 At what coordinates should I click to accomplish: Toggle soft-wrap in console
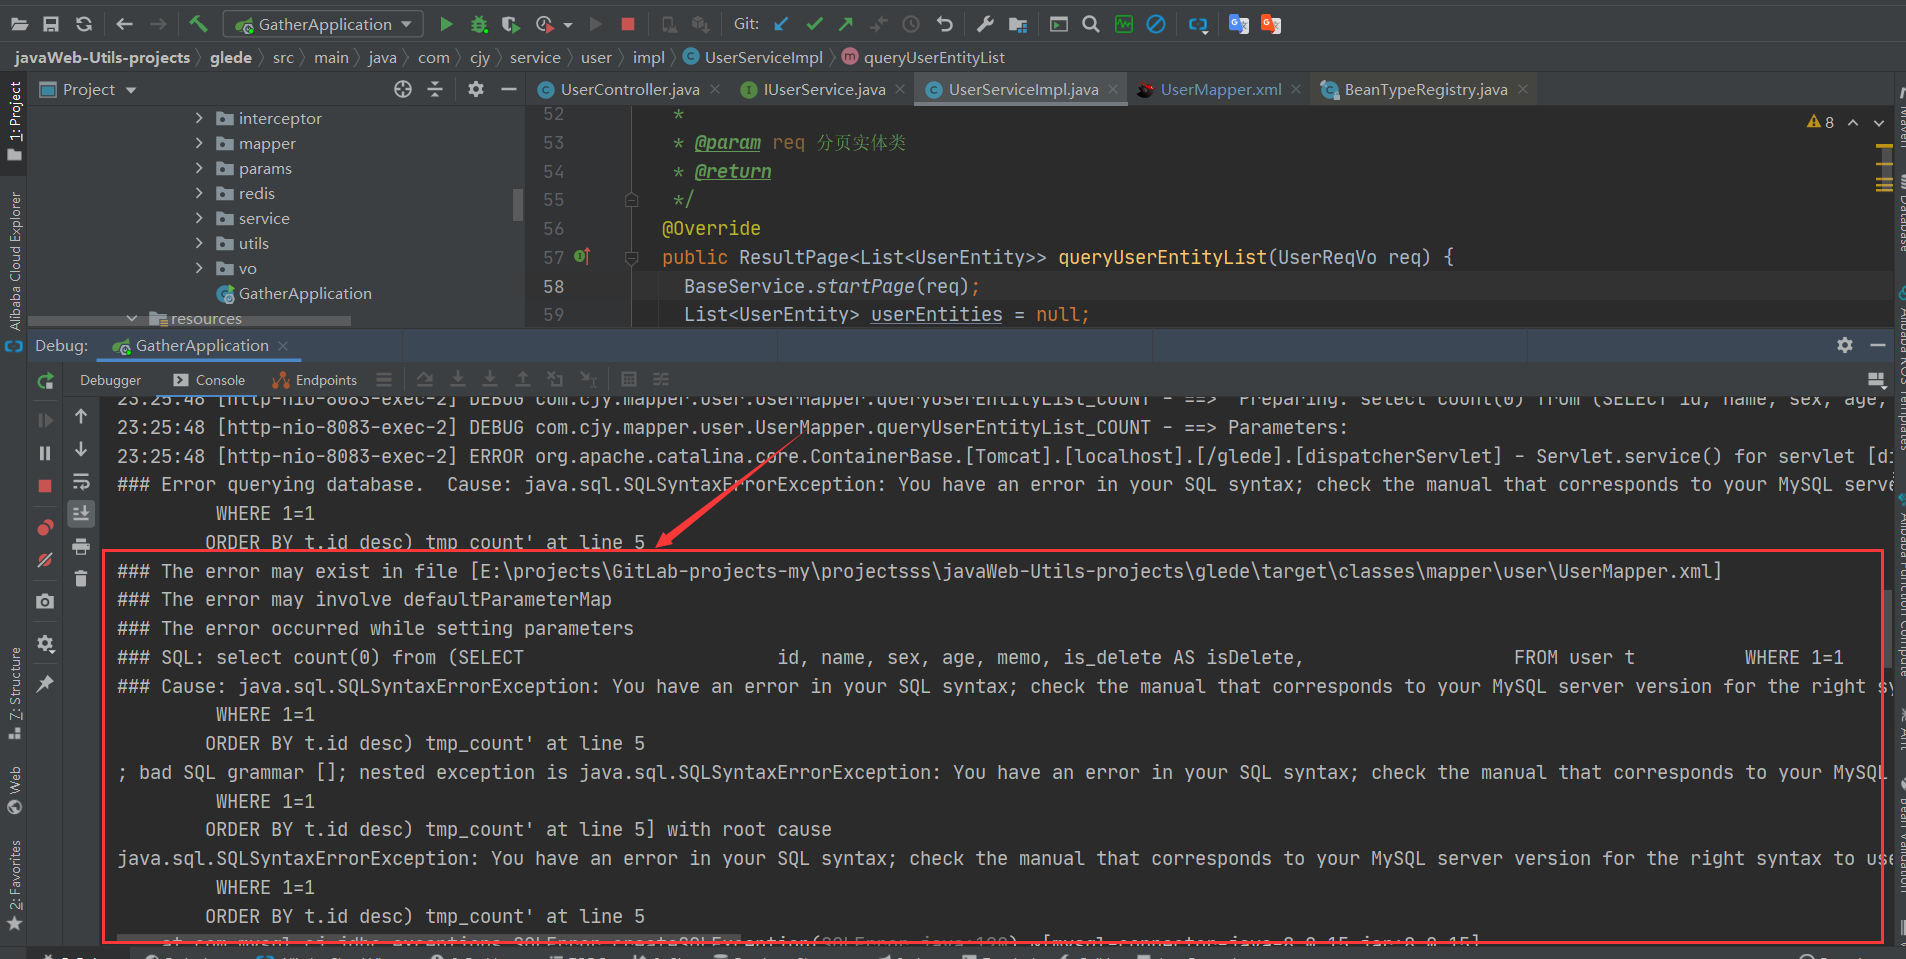click(x=81, y=481)
